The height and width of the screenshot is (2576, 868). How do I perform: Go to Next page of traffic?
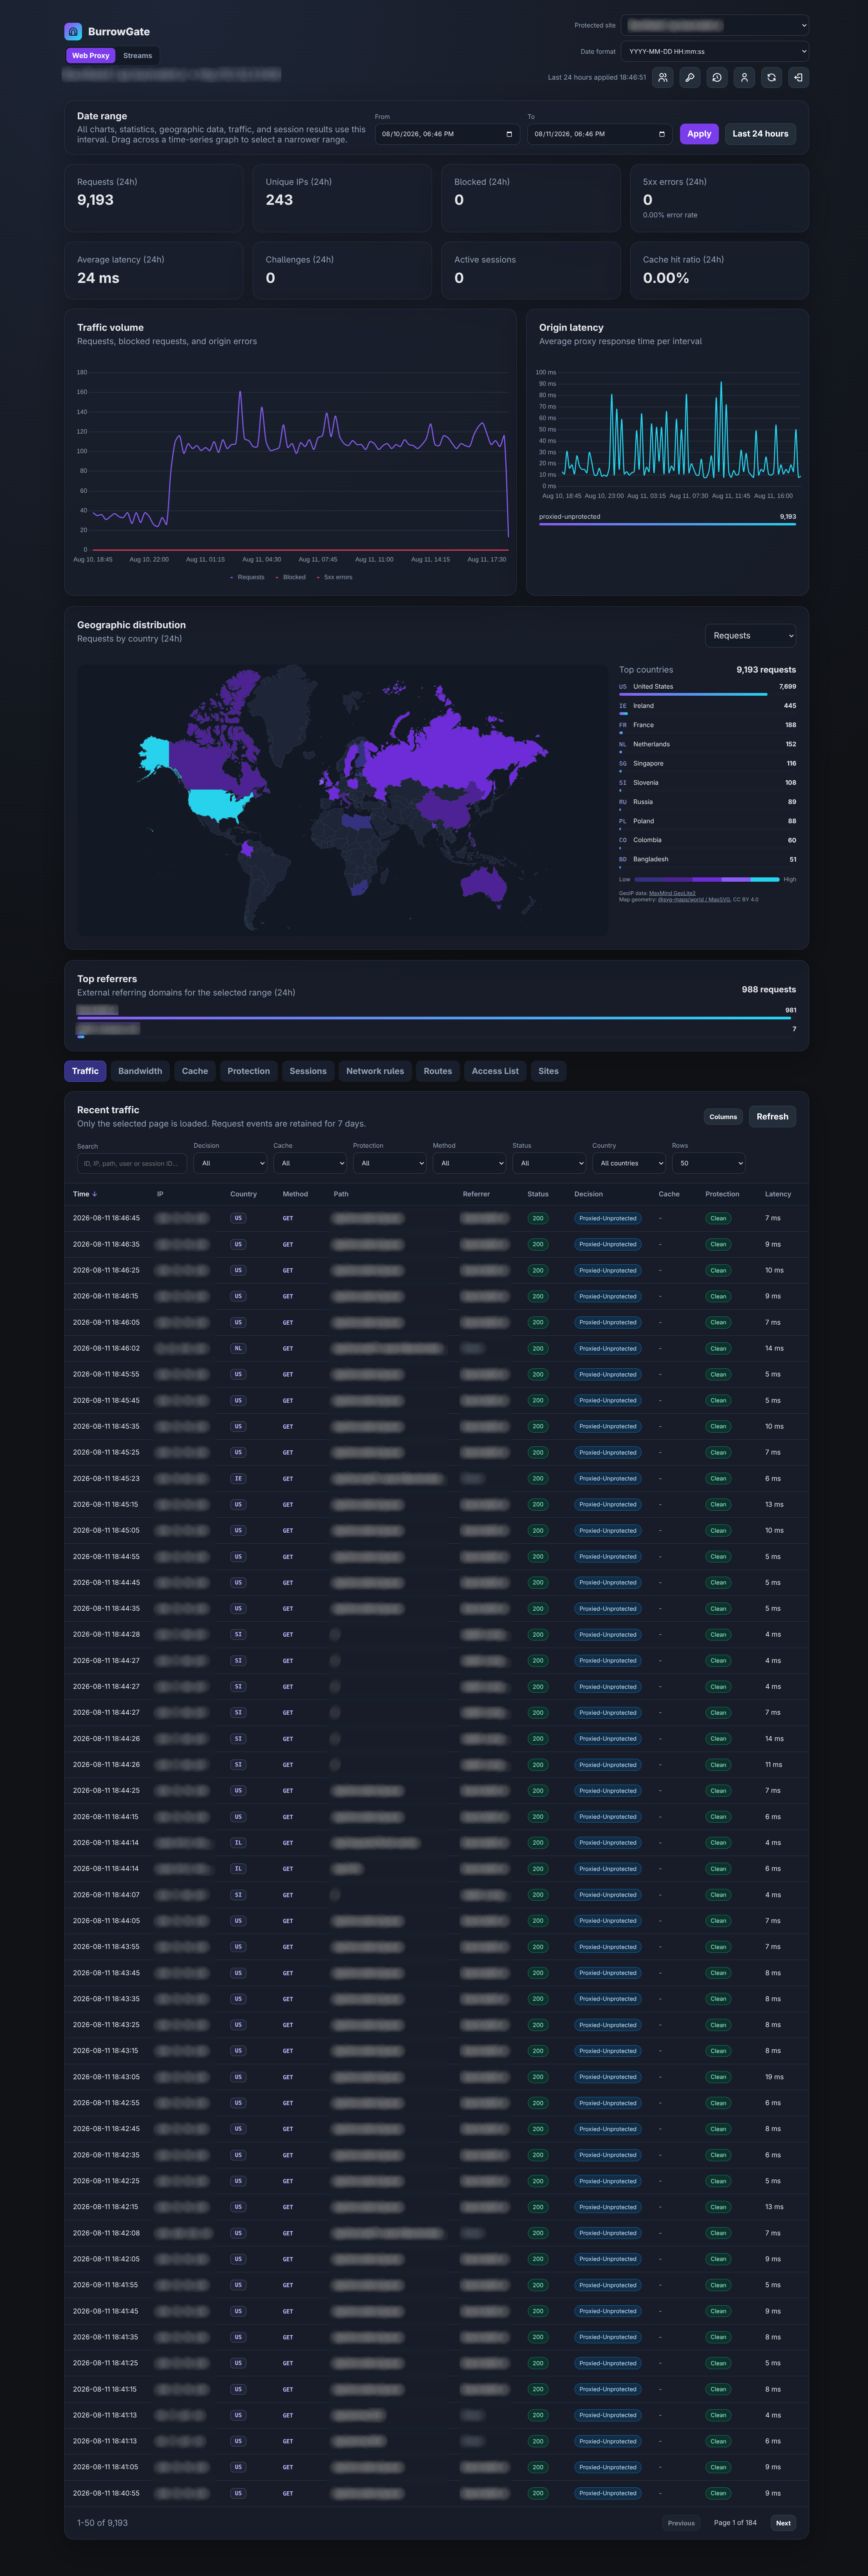click(x=783, y=2523)
